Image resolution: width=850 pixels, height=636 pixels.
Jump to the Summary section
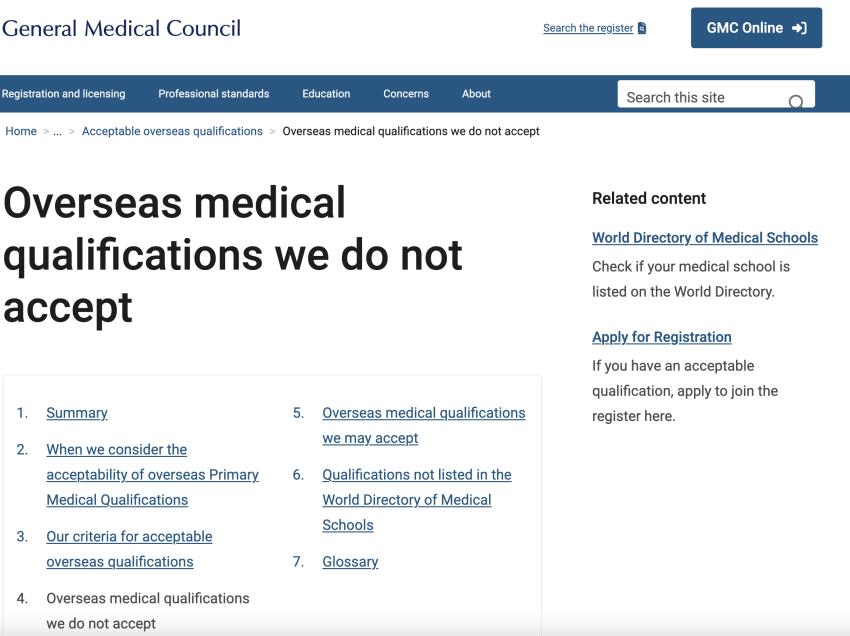click(x=77, y=413)
